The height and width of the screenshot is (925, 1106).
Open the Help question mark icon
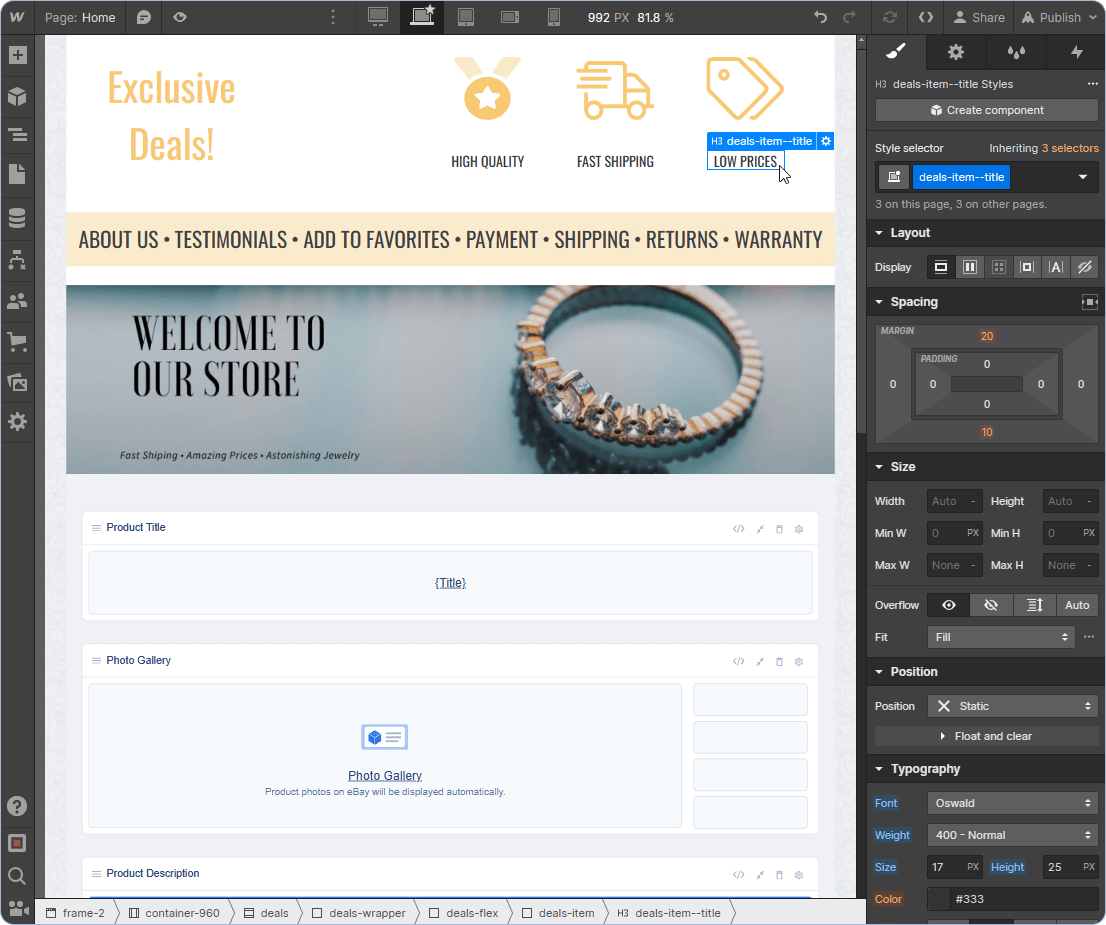click(17, 806)
